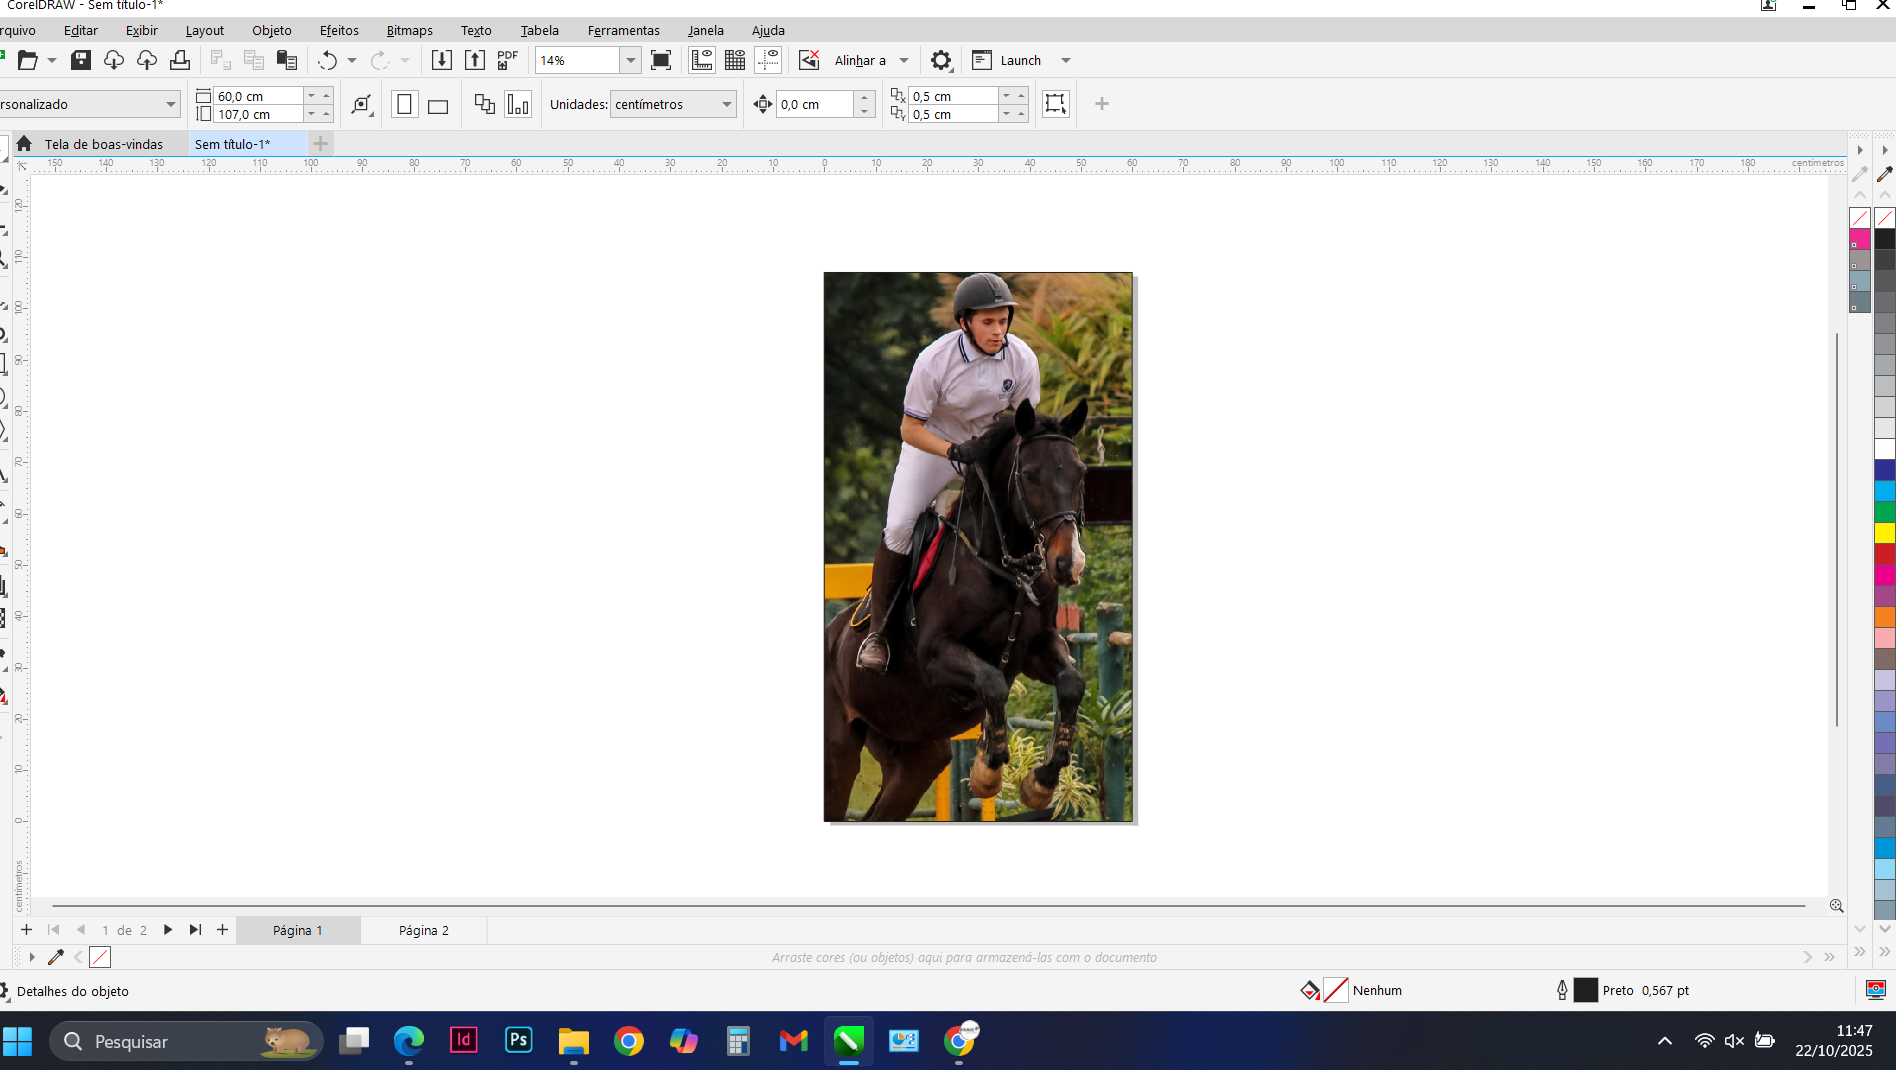This screenshot has width=1896, height=1070.
Task: Toggle the grid display
Action: (x=735, y=60)
